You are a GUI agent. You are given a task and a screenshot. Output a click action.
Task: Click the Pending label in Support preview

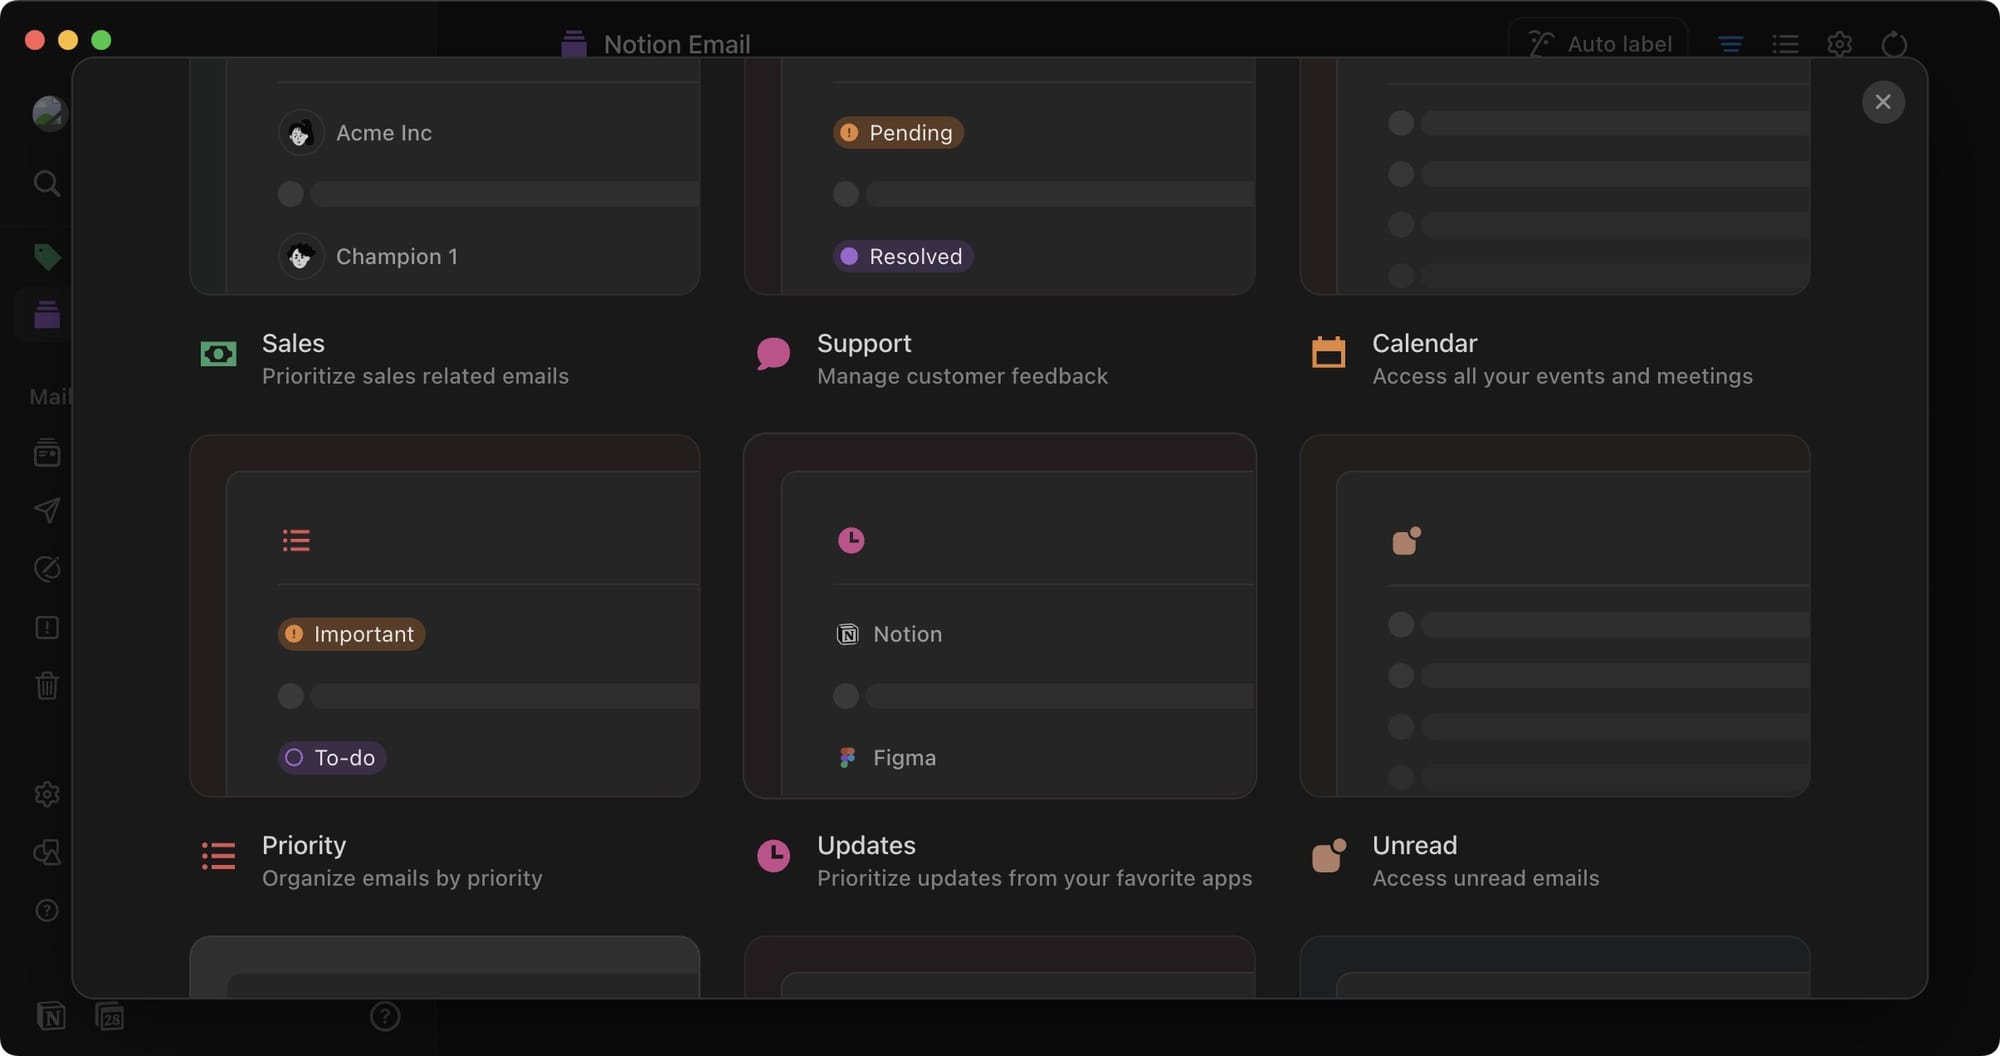pos(898,133)
